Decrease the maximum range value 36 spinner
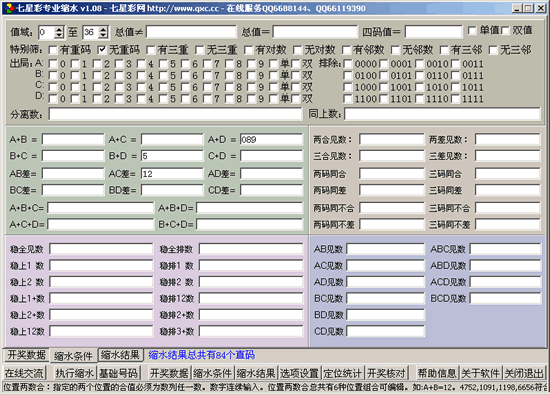The image size is (550, 395). pyautogui.click(x=103, y=35)
